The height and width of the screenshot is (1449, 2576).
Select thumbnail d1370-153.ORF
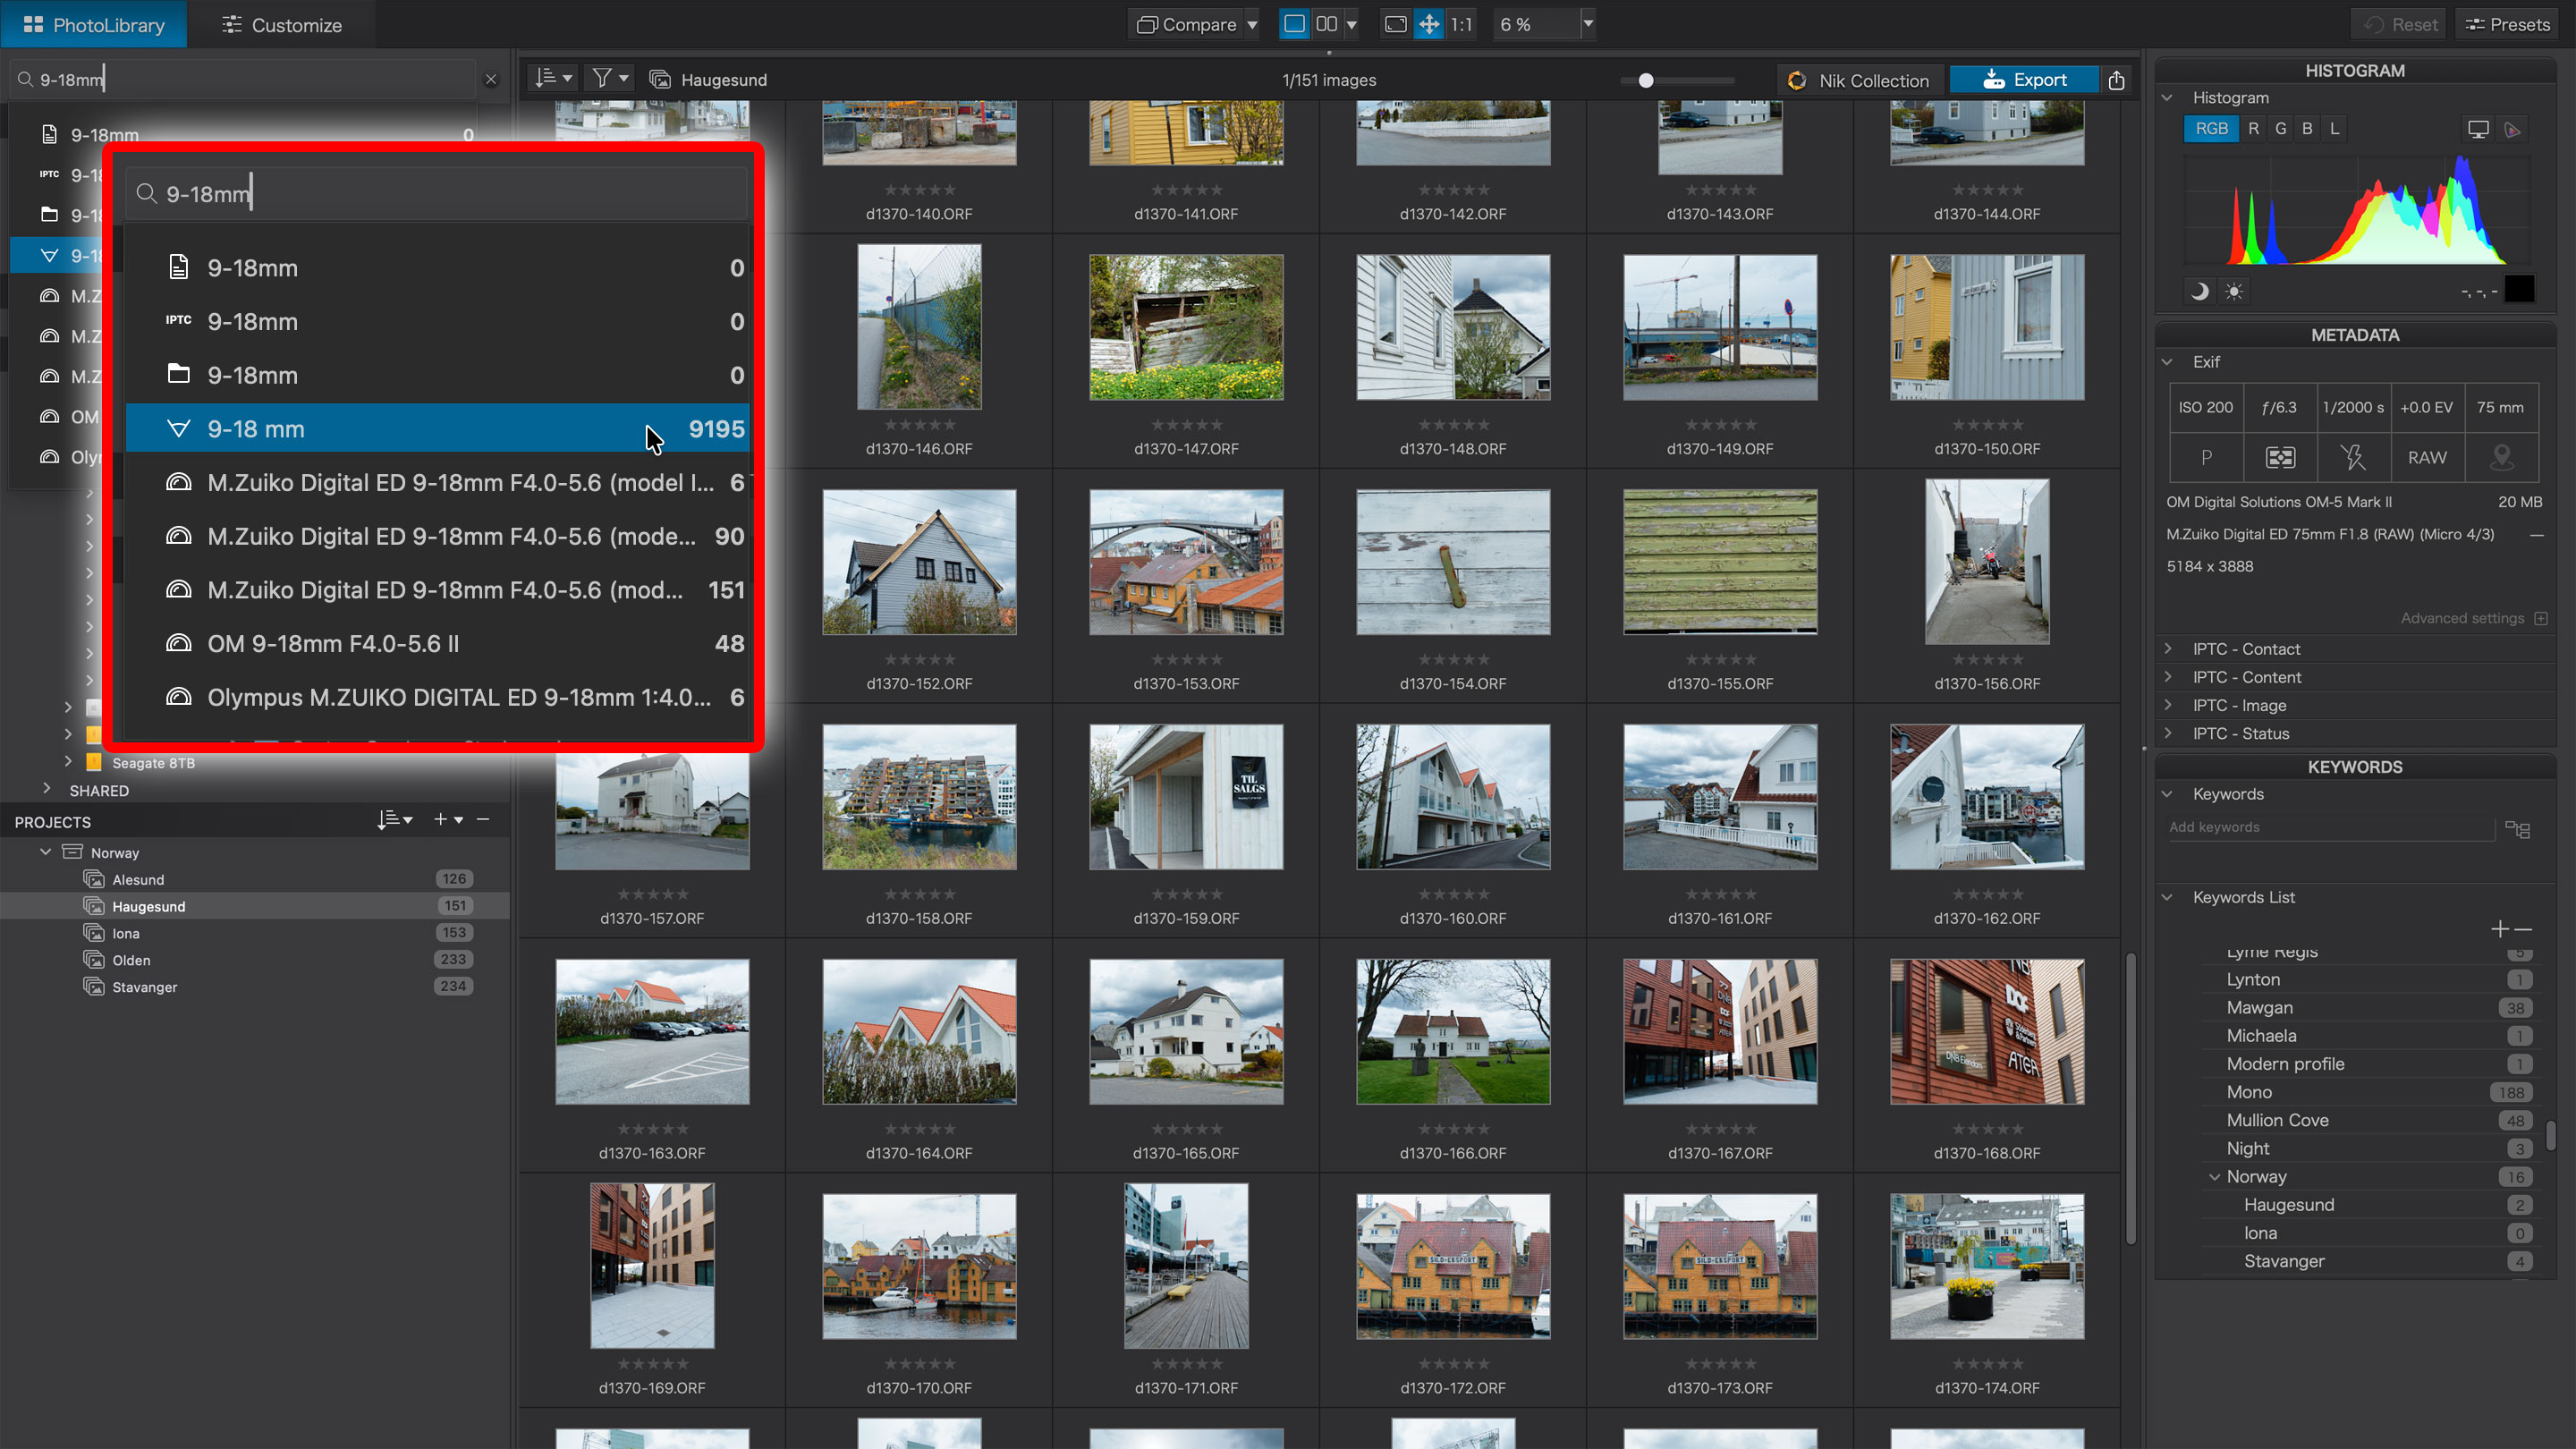point(1186,562)
